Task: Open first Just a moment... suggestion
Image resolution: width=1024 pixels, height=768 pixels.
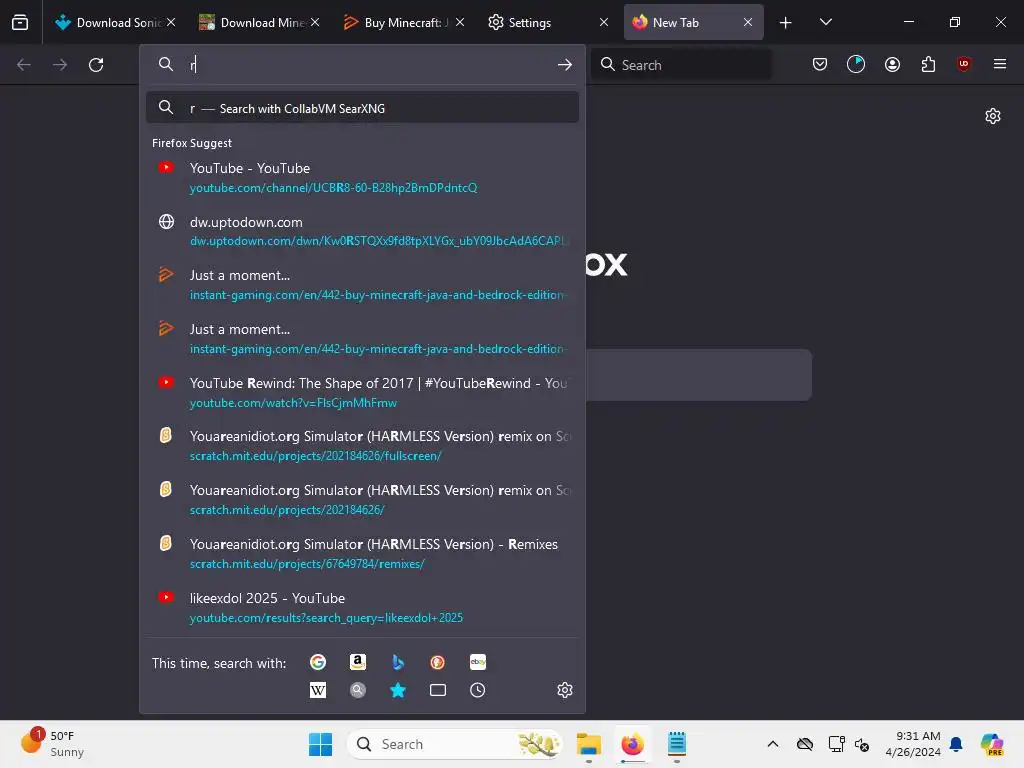Action: click(362, 285)
